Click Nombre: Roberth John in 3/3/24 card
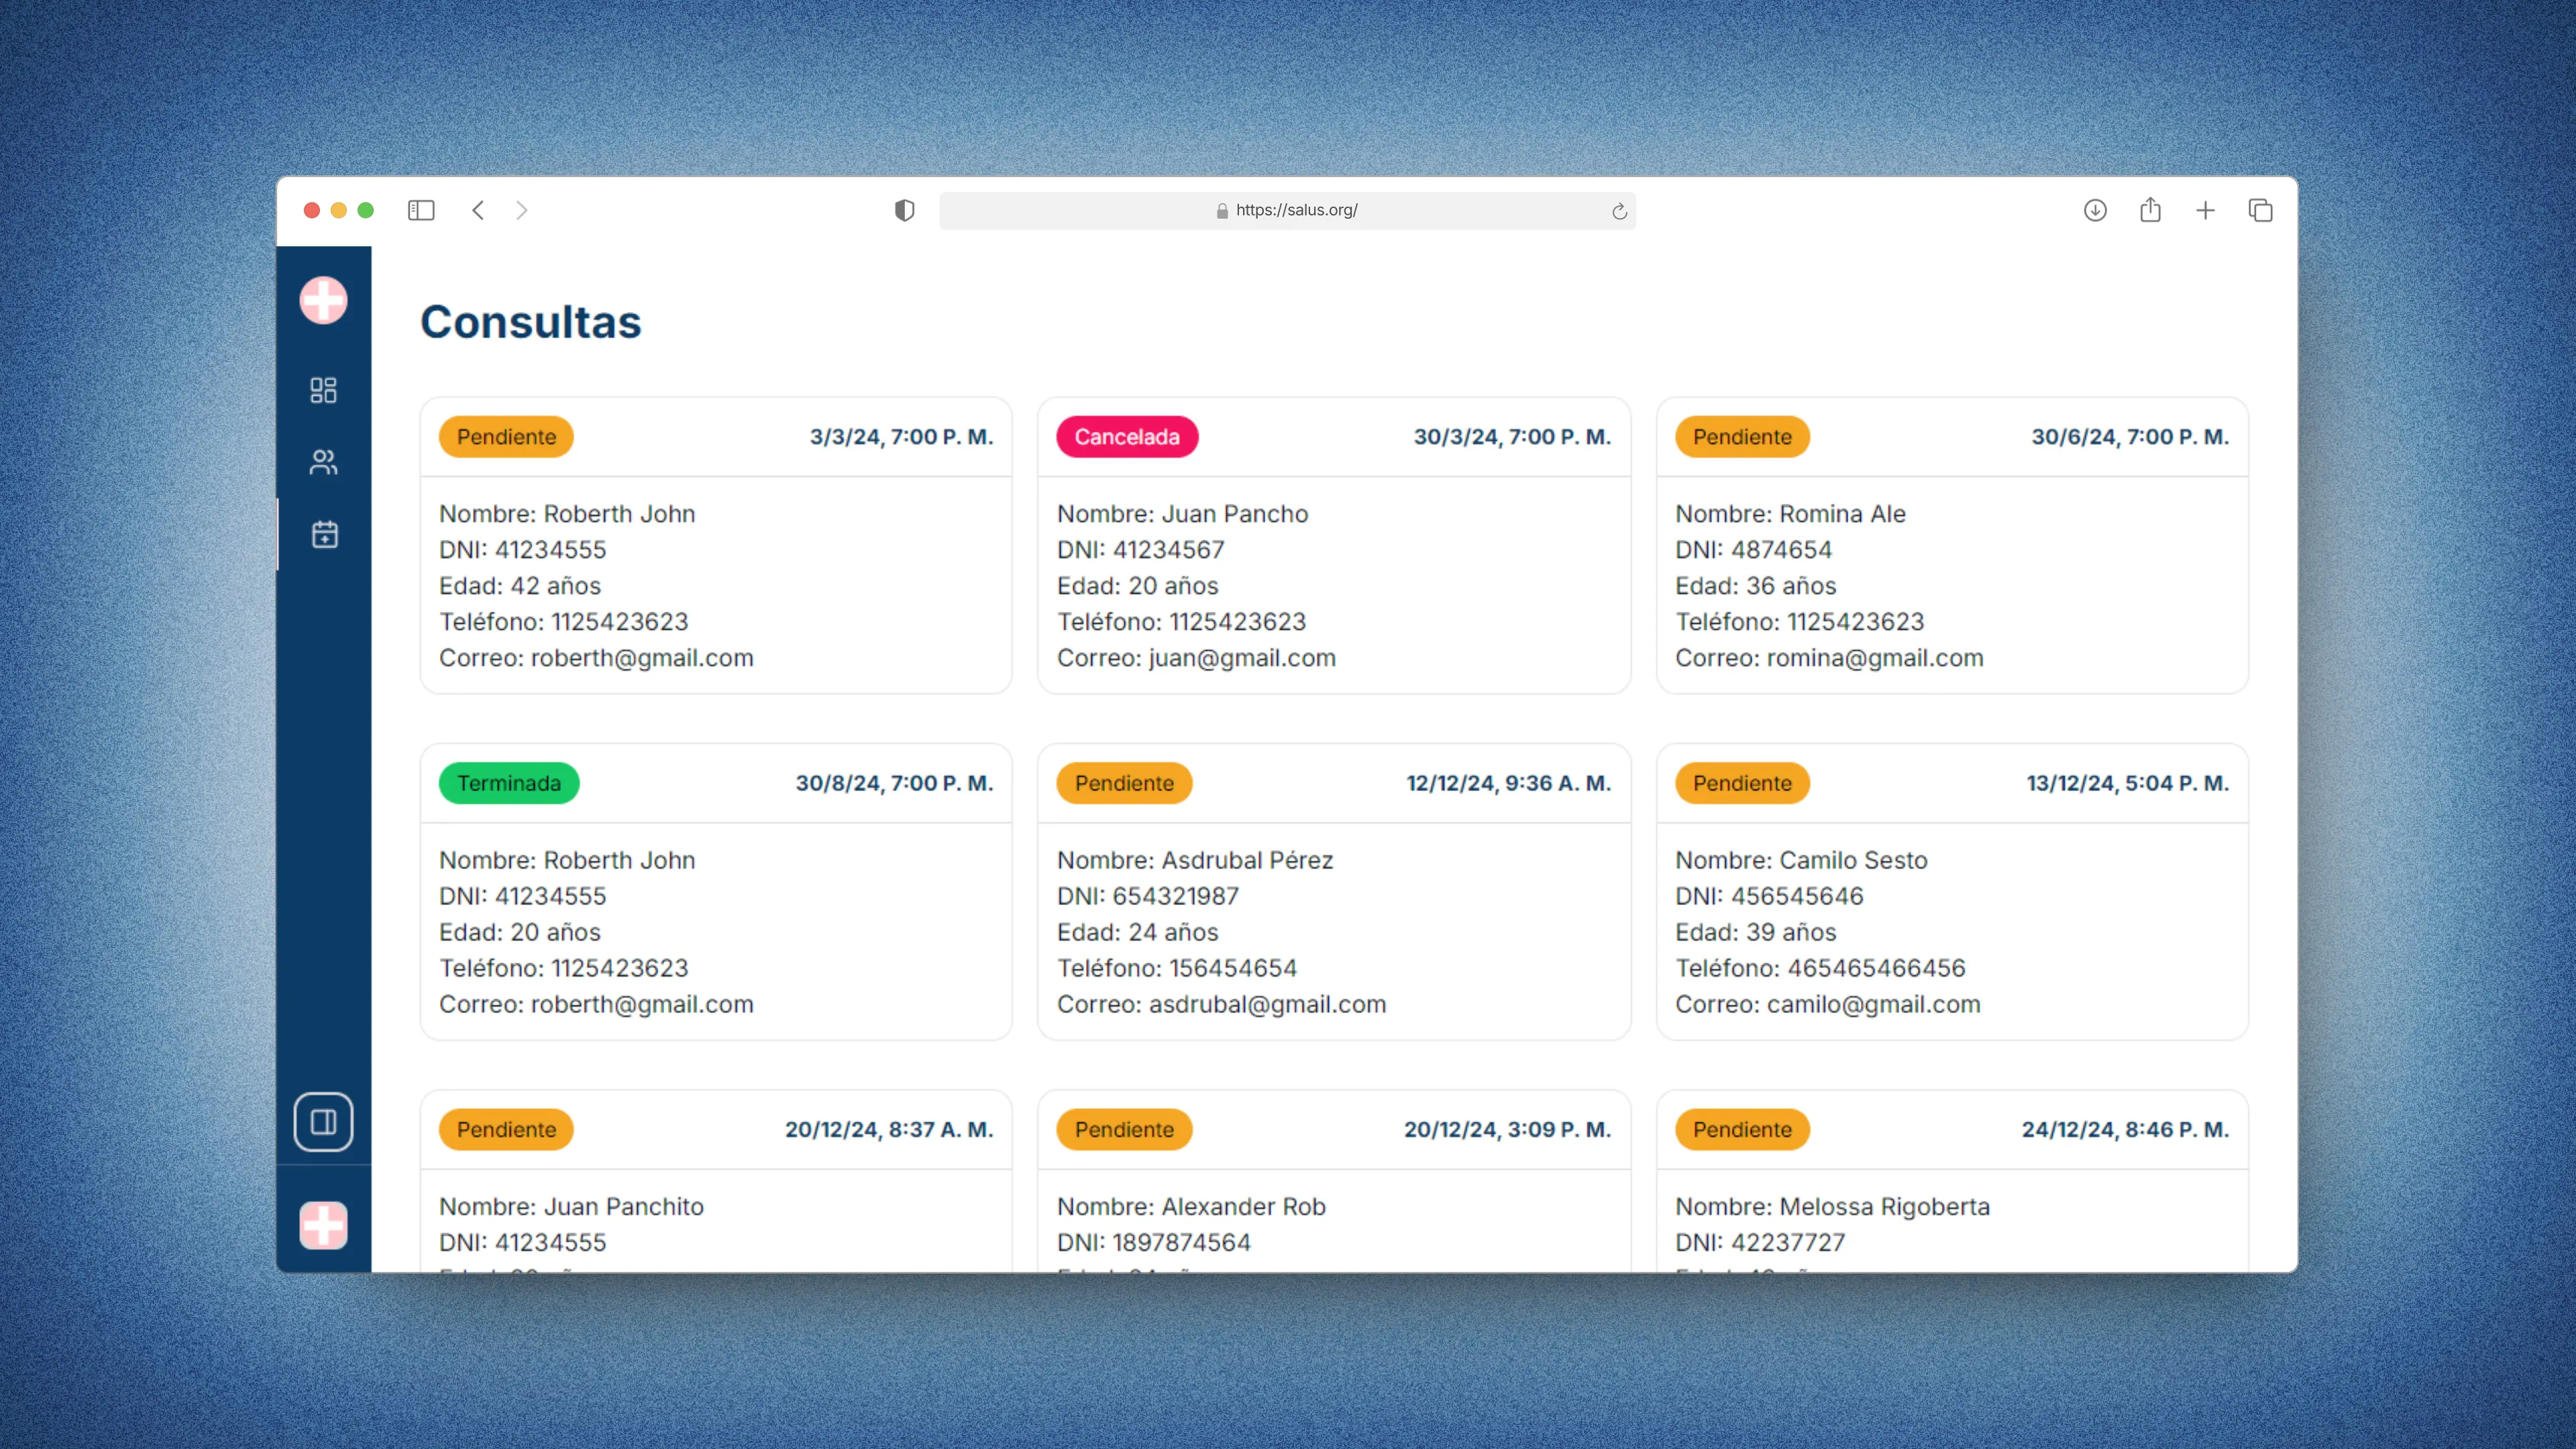This screenshot has width=2576, height=1449. click(567, 514)
